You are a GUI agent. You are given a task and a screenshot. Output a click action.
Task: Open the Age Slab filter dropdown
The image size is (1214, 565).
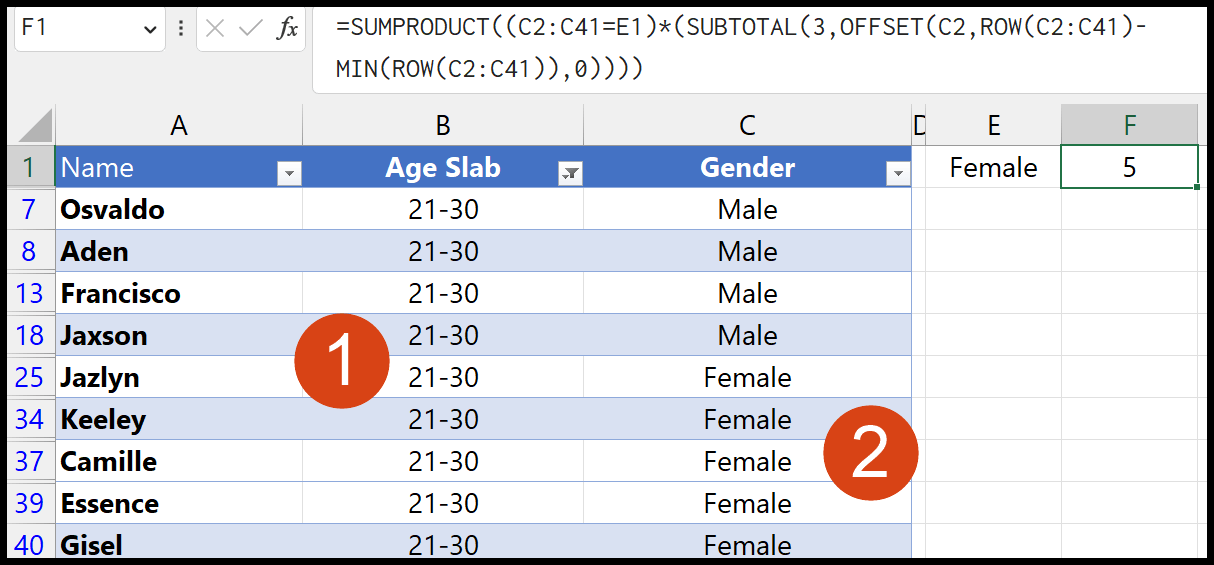[570, 174]
